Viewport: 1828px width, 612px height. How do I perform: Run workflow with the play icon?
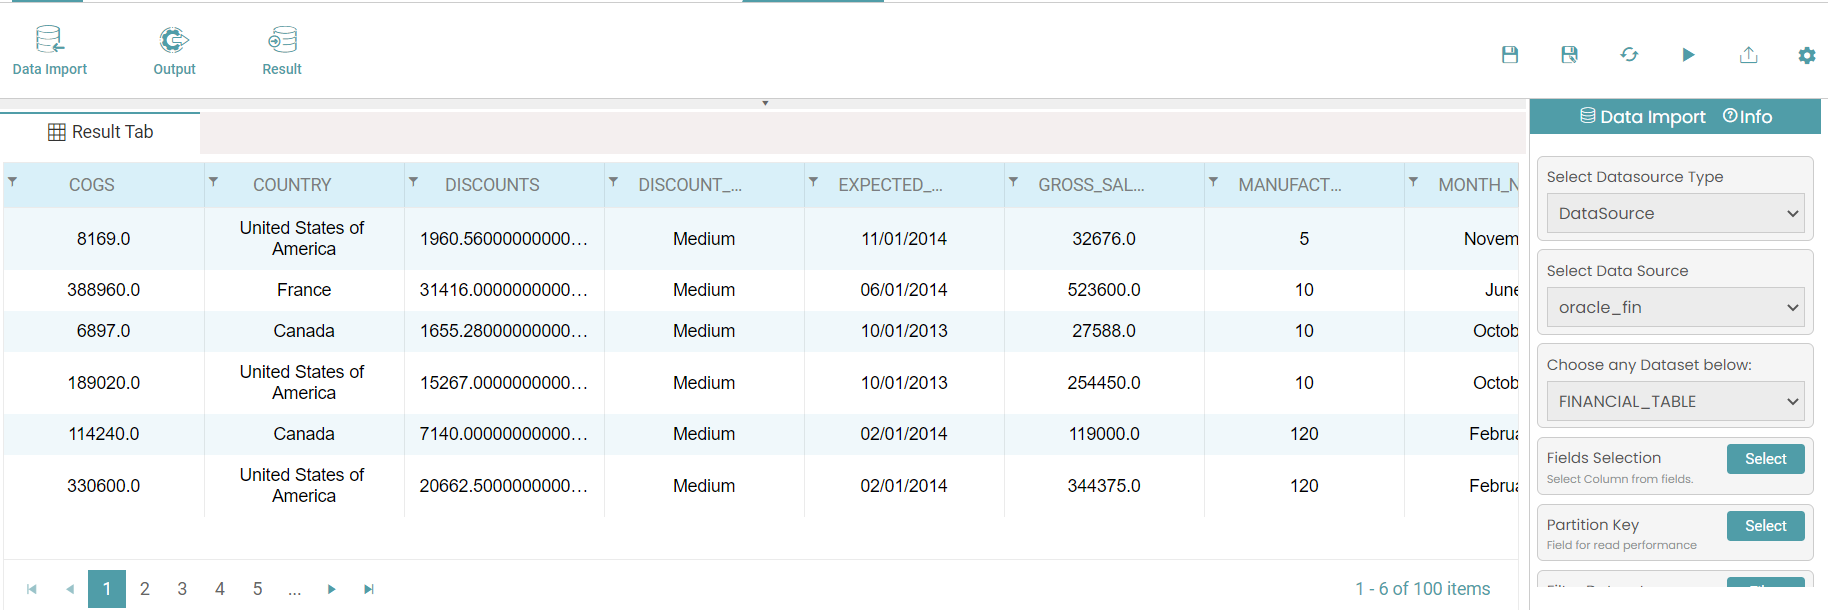click(x=1688, y=55)
